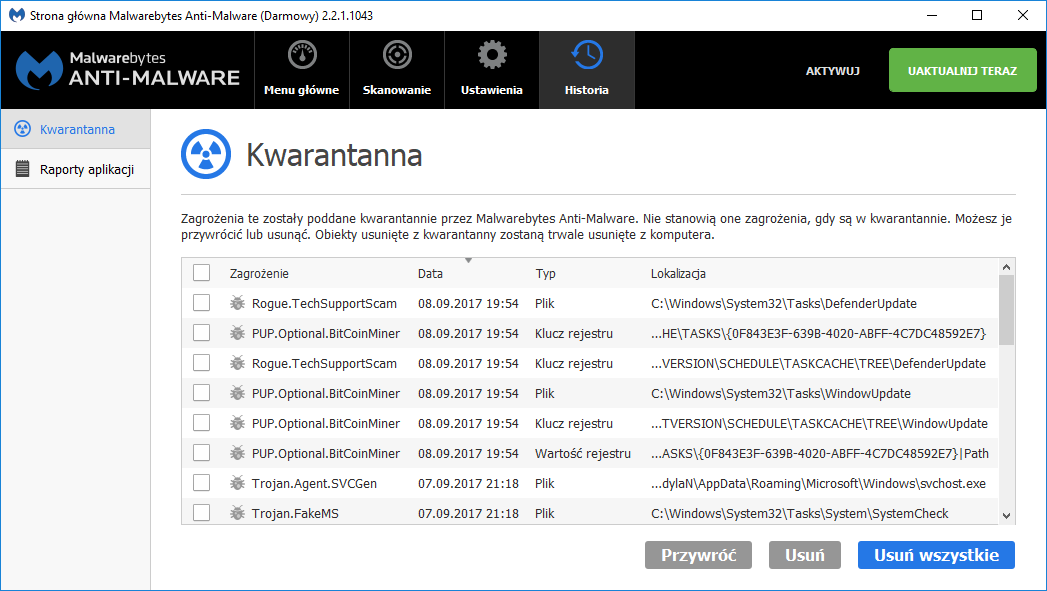Check the box for TASKCACHE\TREE\WindowUpdate row
The image size is (1047, 591).
point(201,423)
